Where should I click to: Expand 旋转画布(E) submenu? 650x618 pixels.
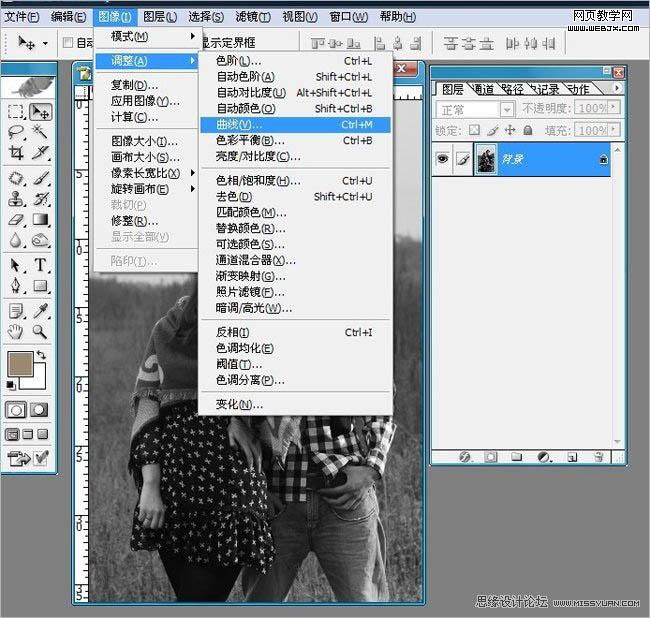pos(148,189)
